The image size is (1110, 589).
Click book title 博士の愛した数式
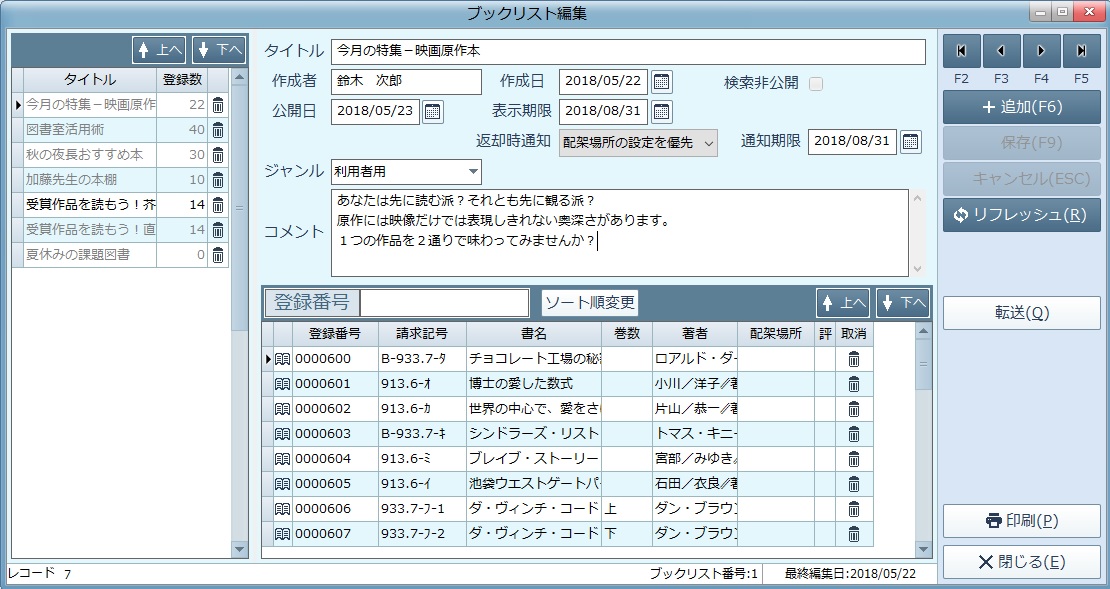(534, 384)
